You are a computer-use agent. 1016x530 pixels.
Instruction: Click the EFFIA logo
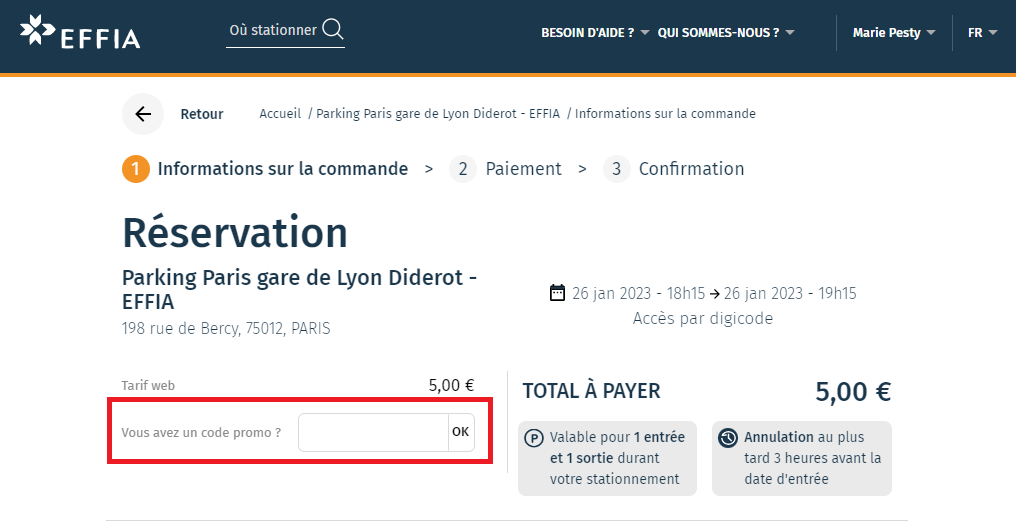coord(80,32)
